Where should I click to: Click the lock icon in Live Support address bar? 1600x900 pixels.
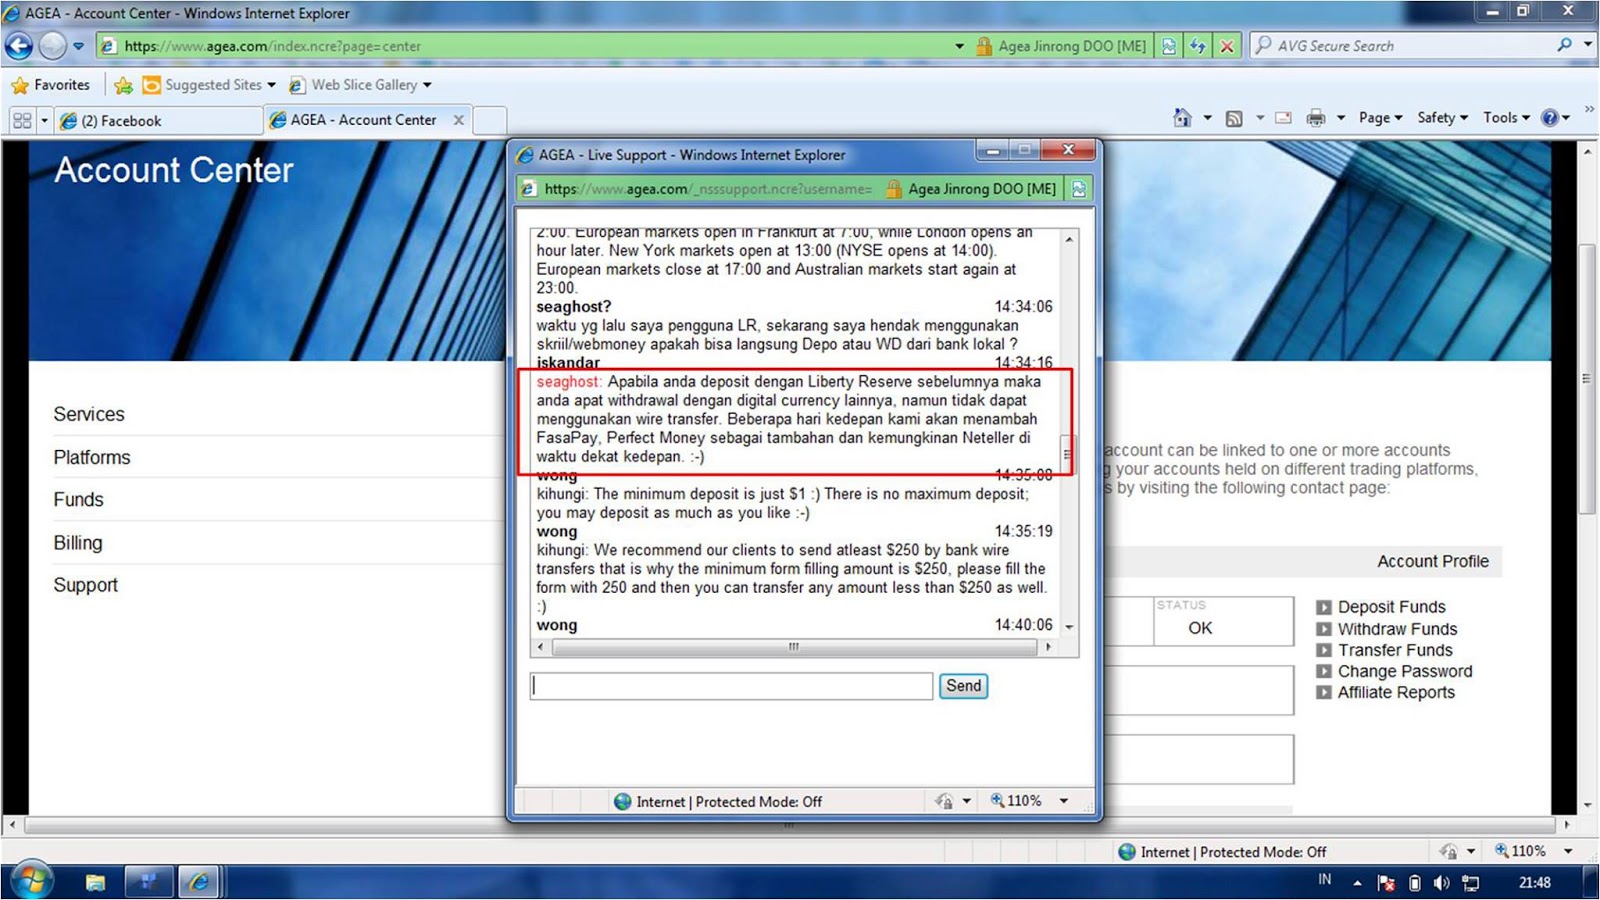tap(893, 189)
